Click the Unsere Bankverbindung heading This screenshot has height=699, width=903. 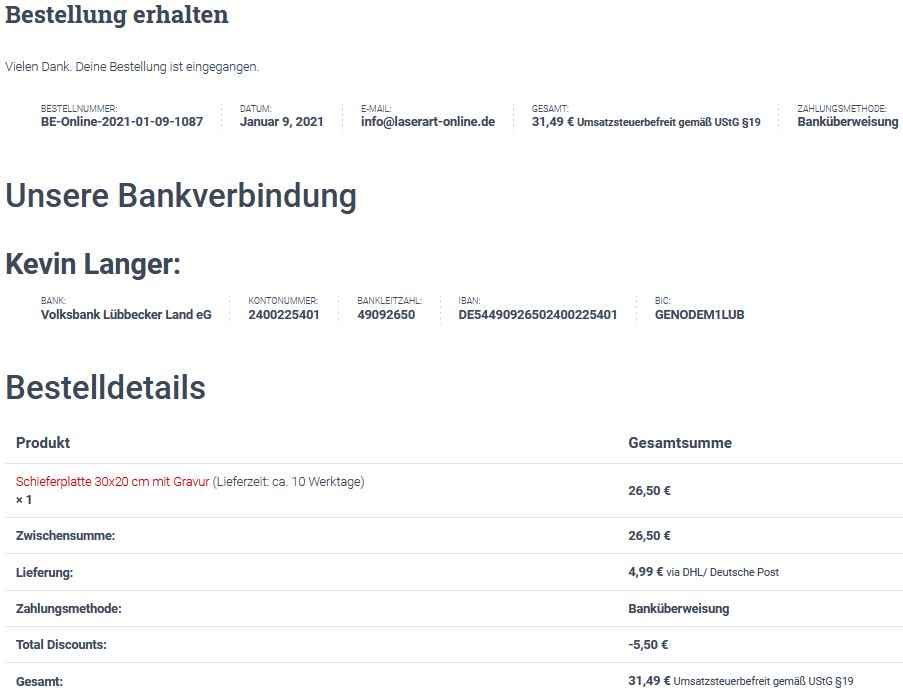[181, 196]
